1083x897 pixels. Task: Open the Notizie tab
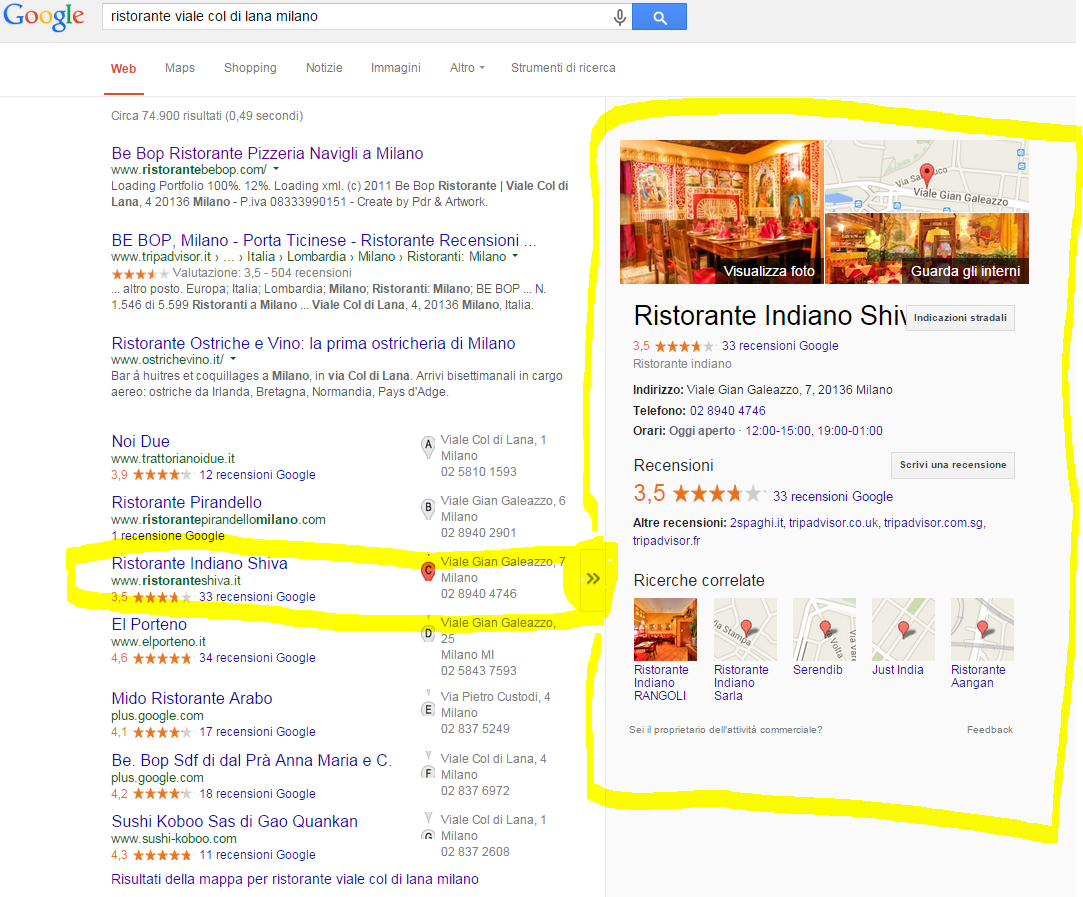click(324, 68)
